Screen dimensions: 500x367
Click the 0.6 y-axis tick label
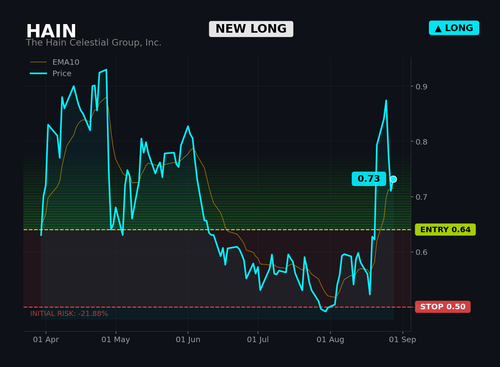tap(421, 252)
